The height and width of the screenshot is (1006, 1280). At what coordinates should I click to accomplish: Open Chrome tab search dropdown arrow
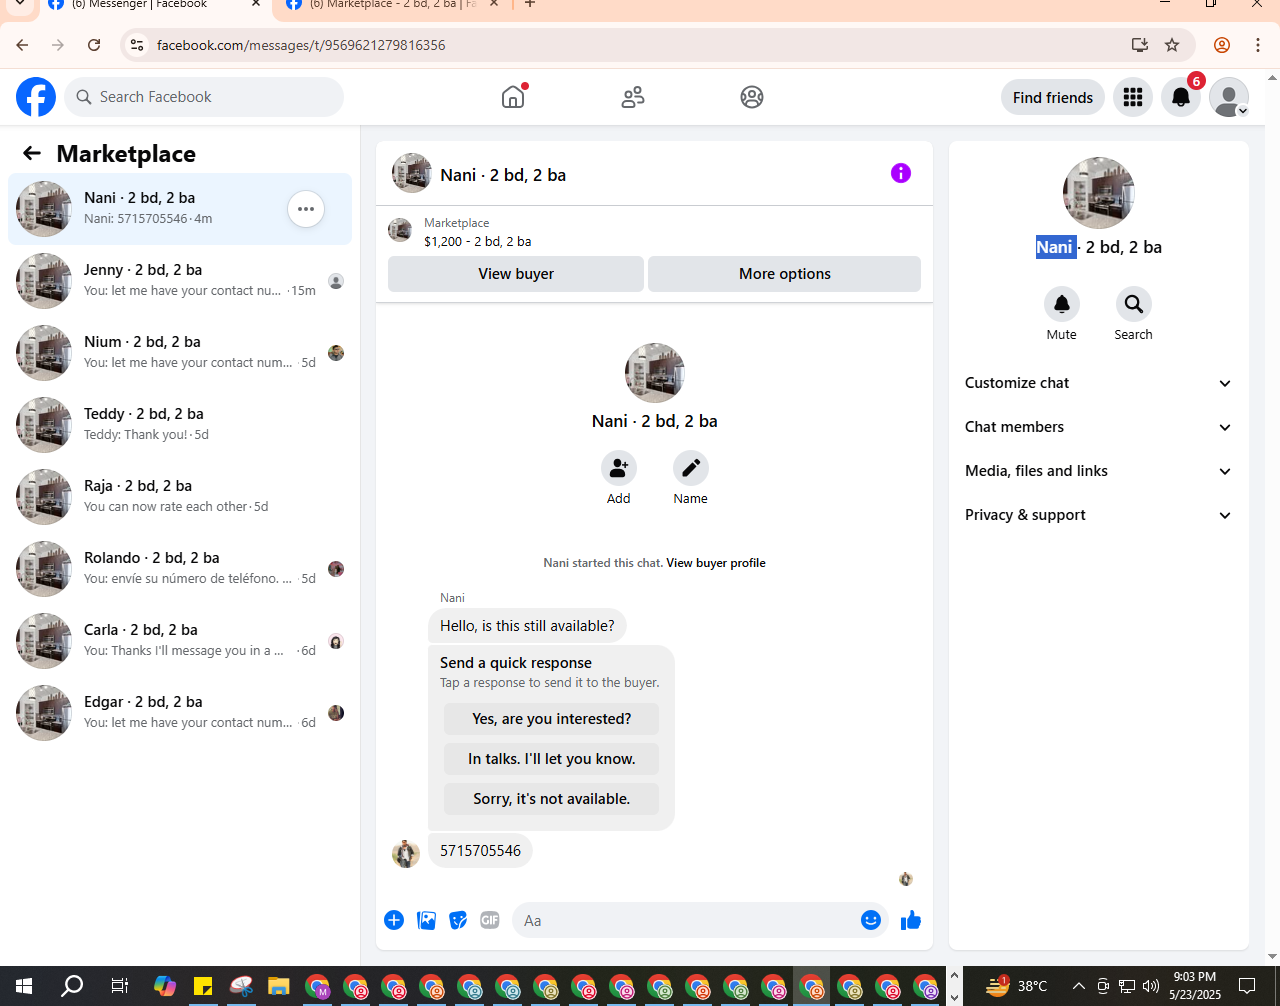tap(19, 4)
